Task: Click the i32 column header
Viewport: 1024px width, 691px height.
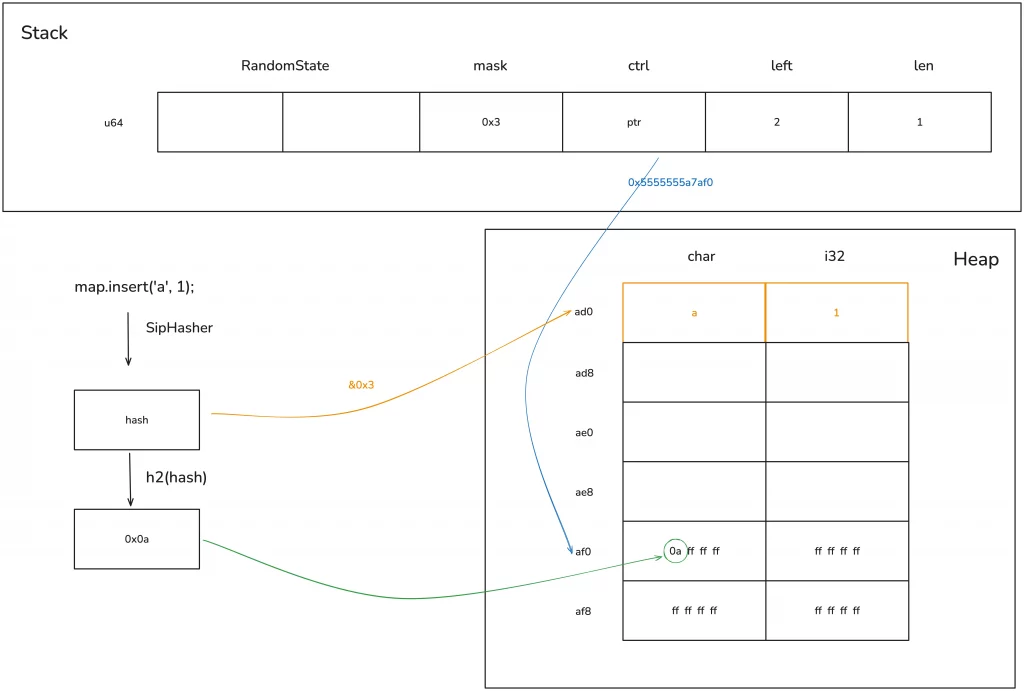Action: point(834,256)
